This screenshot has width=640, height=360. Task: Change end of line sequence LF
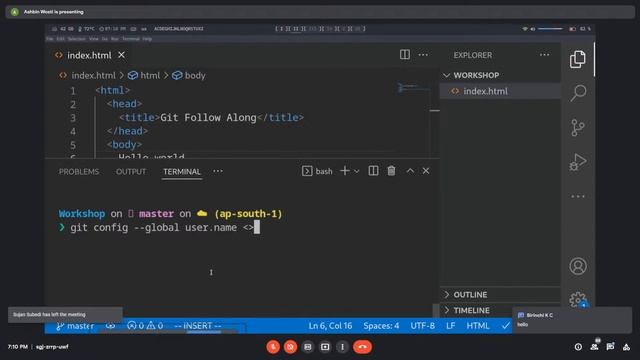coord(451,326)
